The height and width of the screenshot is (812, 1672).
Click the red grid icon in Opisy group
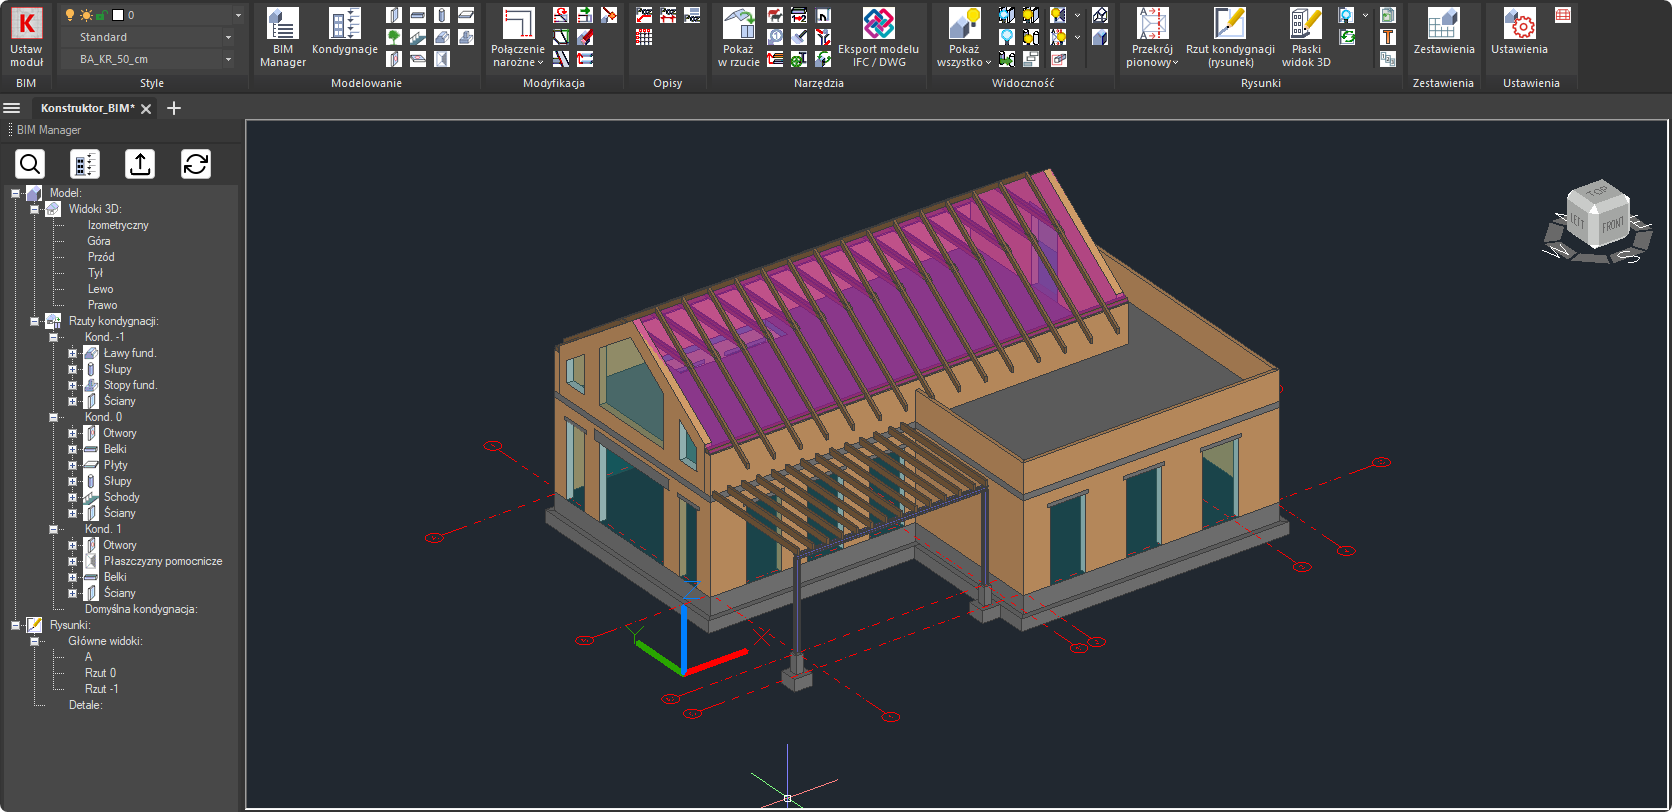point(644,37)
